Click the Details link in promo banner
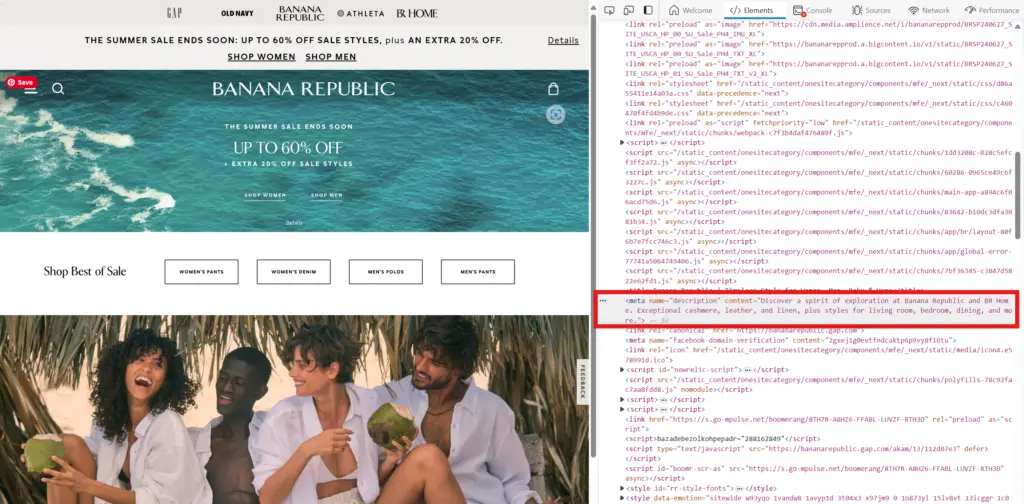Viewport: 1024px width, 504px height. coord(563,40)
